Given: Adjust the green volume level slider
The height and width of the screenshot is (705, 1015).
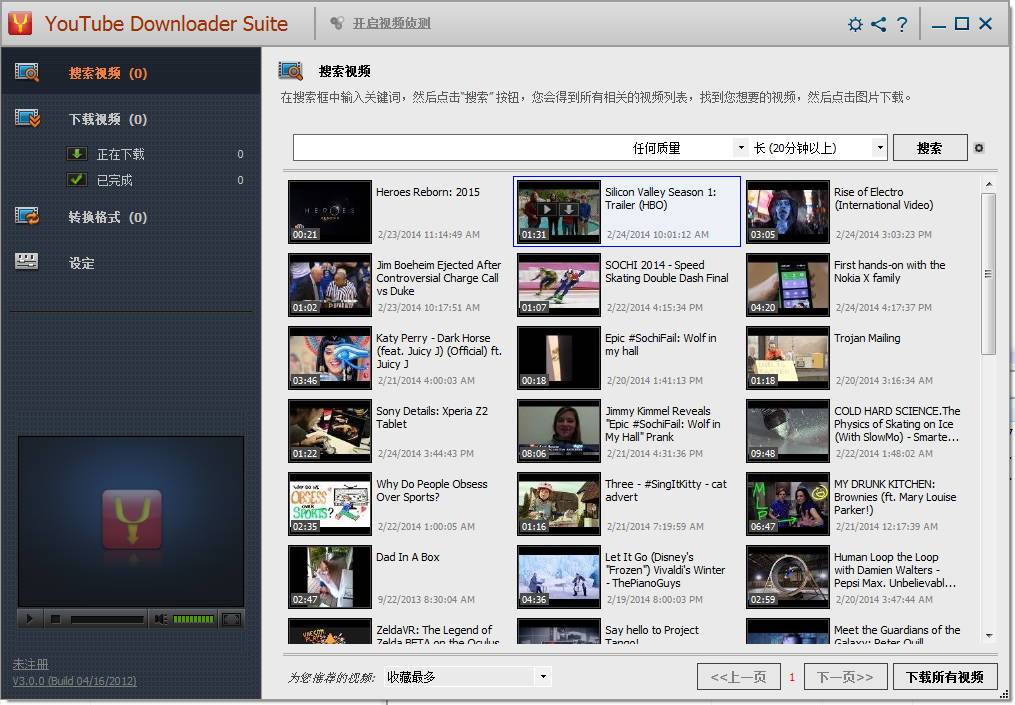Looking at the screenshot, I should [x=193, y=619].
